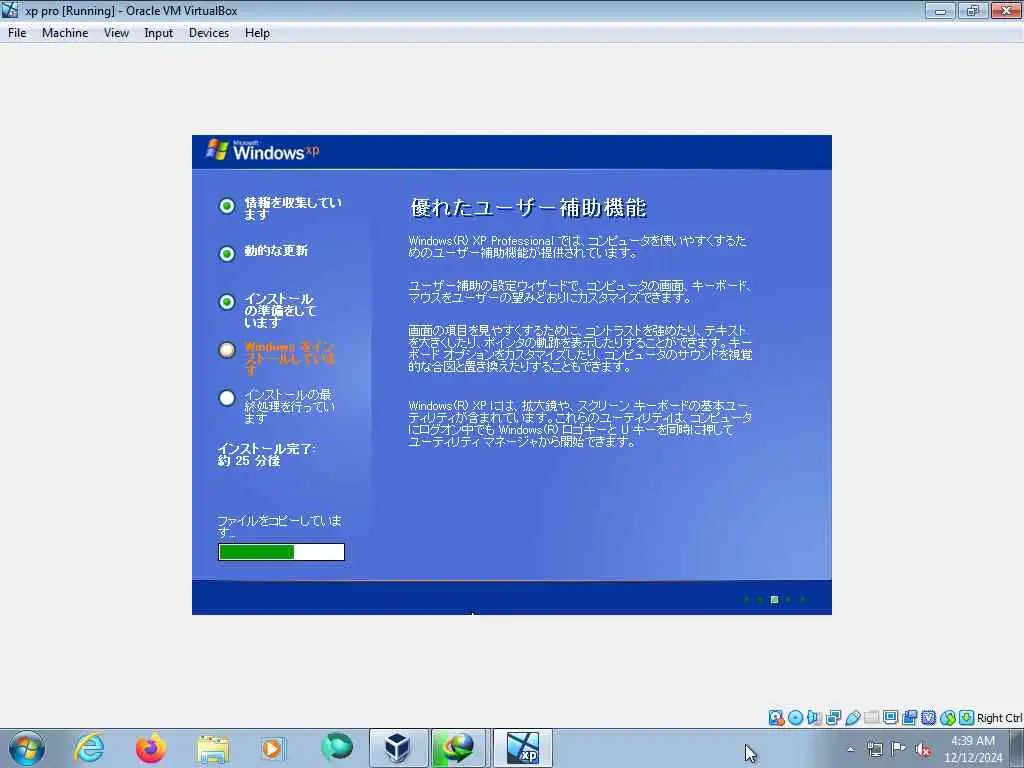The width and height of the screenshot is (1024, 768).
Task: Click the display settings indicator icon
Action: click(890, 718)
